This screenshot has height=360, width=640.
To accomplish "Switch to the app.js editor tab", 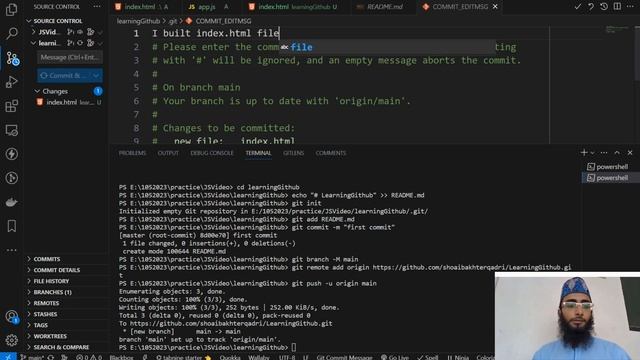I will click(x=207, y=7).
